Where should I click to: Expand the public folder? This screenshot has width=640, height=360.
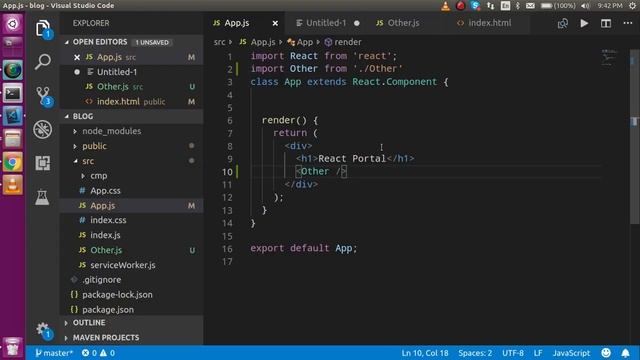coord(75,146)
